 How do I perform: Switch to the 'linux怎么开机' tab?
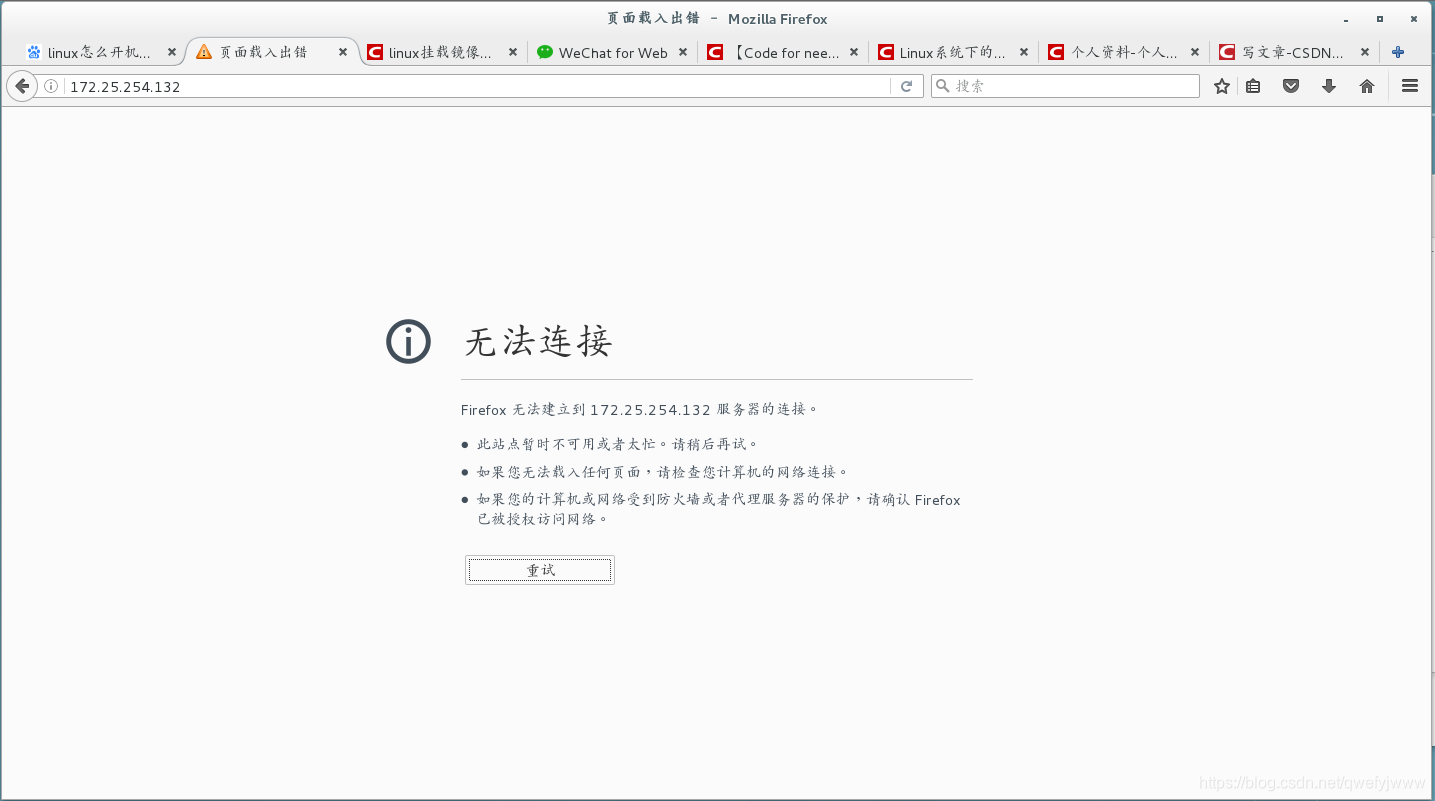pos(100,53)
